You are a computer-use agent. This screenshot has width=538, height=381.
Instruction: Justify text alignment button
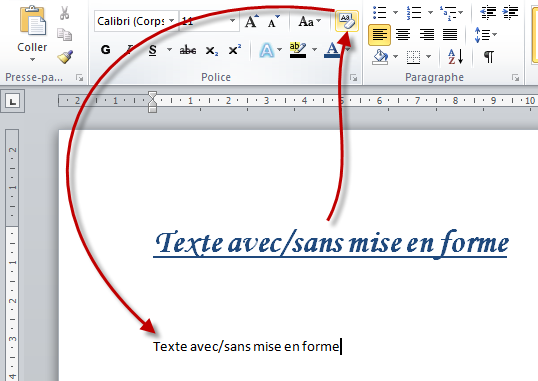point(450,35)
